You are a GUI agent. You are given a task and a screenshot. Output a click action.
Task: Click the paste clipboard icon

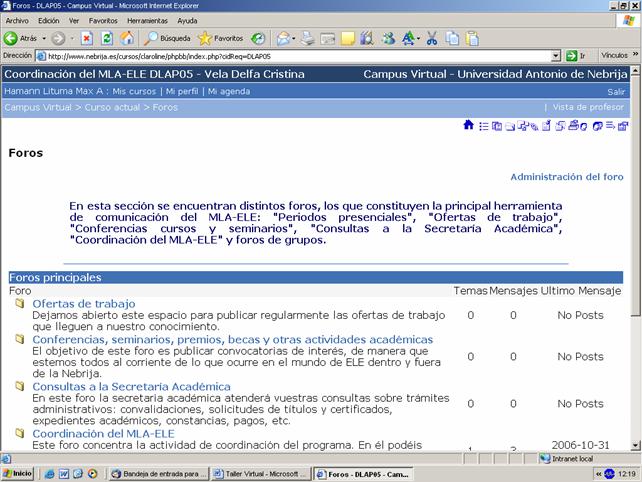pos(472,39)
